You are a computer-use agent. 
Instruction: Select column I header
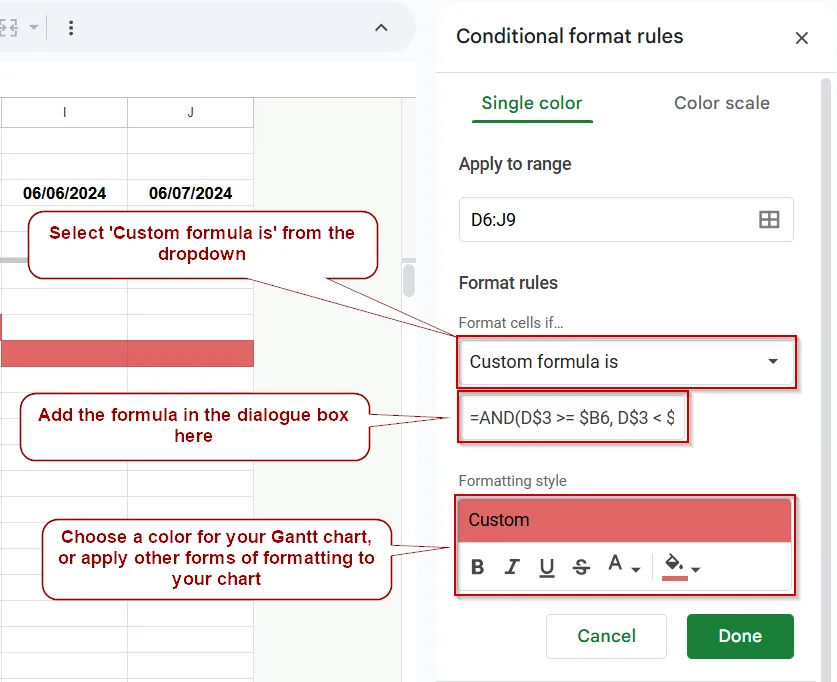coord(65,112)
